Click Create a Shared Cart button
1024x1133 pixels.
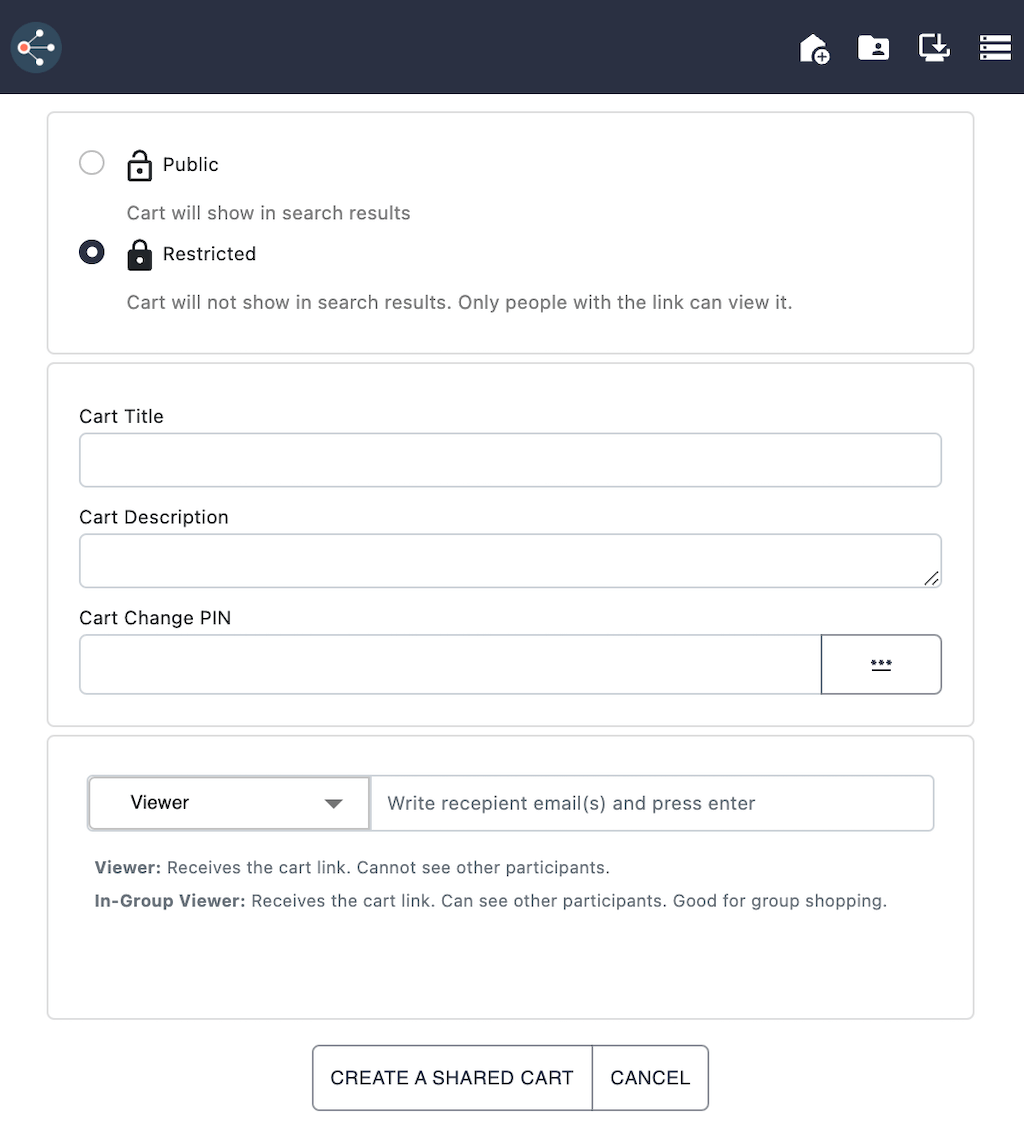(452, 1078)
